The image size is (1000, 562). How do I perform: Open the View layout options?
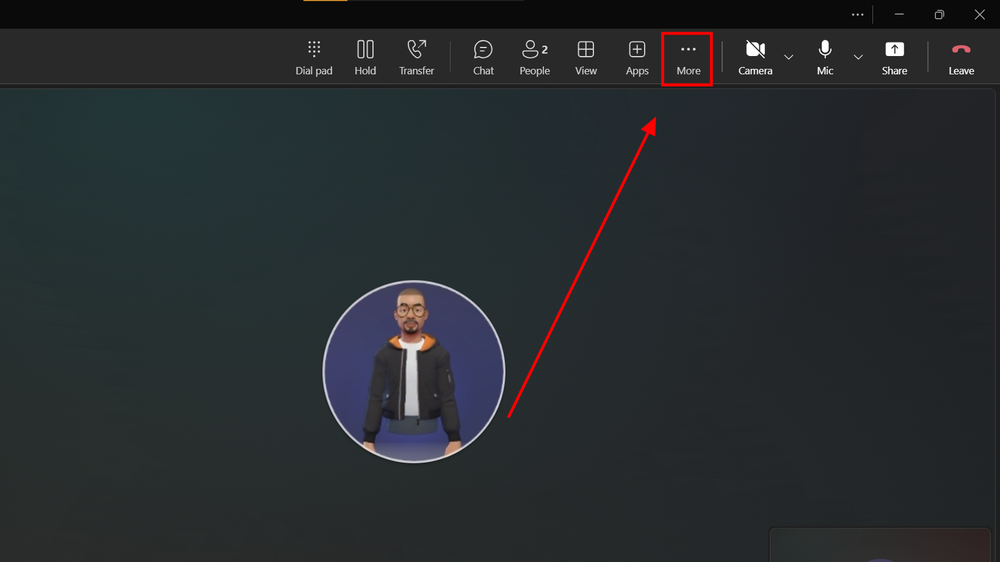click(586, 57)
